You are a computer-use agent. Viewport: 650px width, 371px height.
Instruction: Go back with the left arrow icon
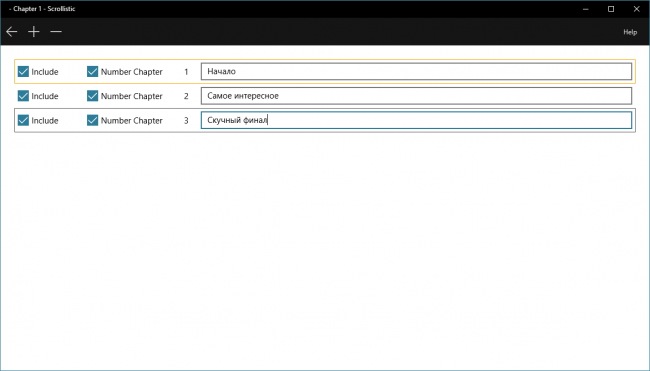12,32
